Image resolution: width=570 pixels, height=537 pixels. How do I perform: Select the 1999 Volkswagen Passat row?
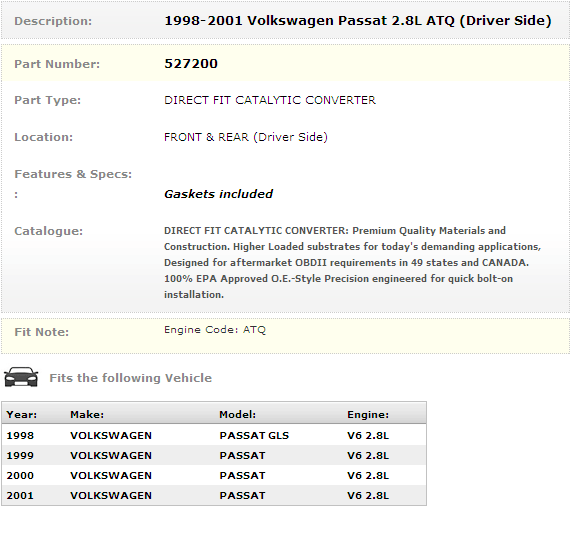[214, 455]
